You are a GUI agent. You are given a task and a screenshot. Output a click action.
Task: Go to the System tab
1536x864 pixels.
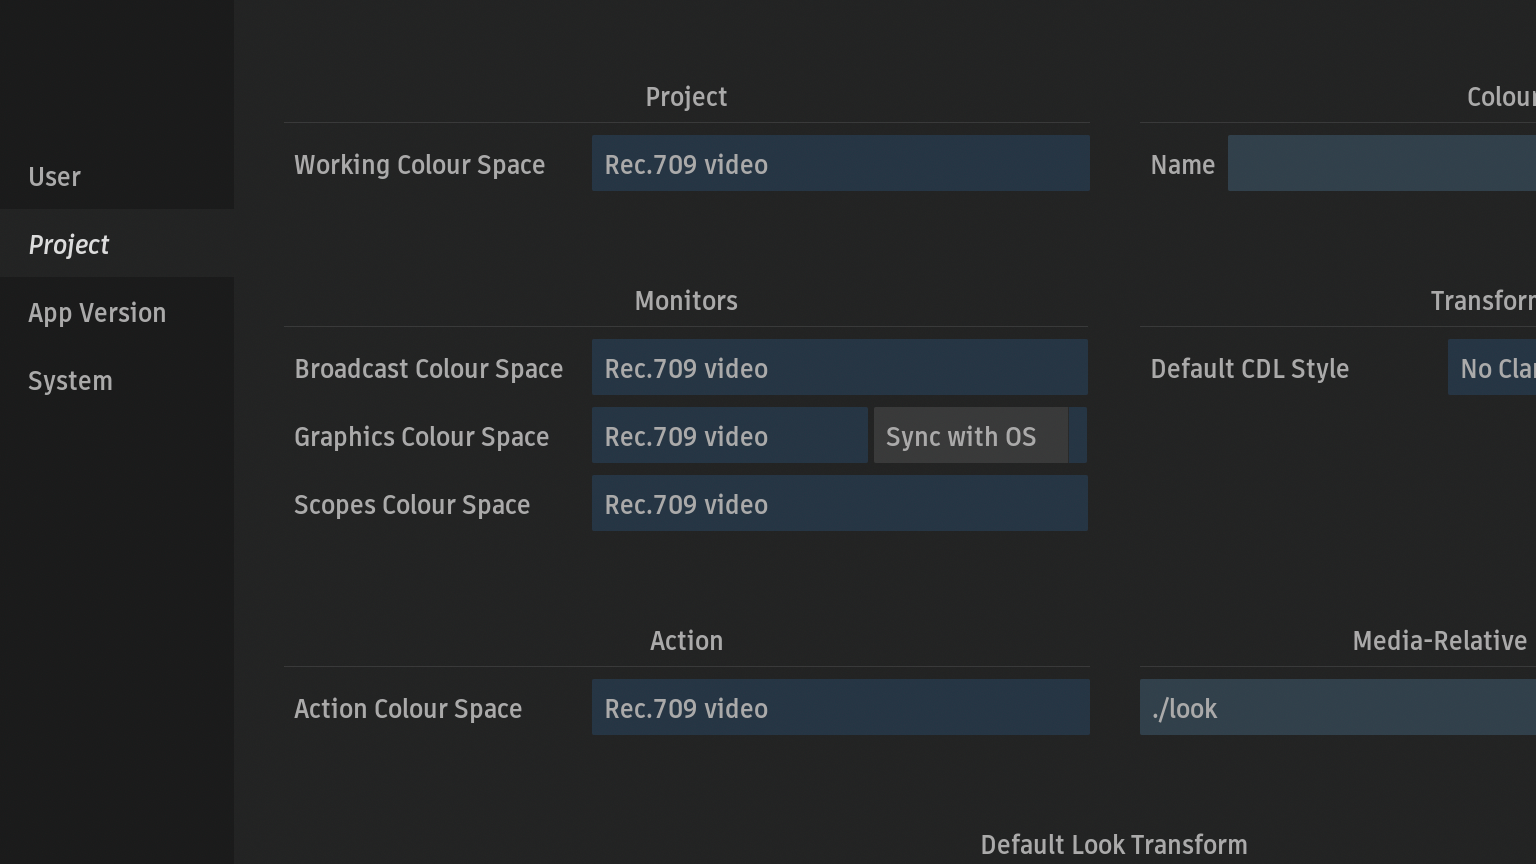tap(70, 381)
